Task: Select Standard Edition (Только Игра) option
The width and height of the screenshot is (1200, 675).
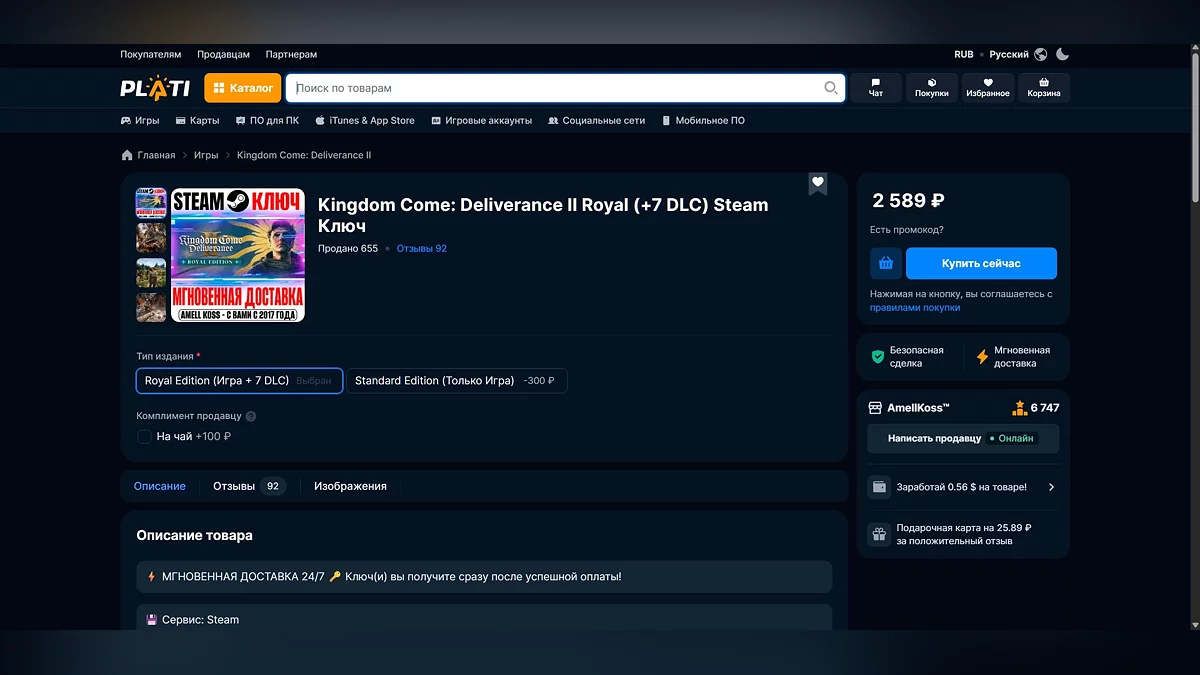Action: pos(456,381)
